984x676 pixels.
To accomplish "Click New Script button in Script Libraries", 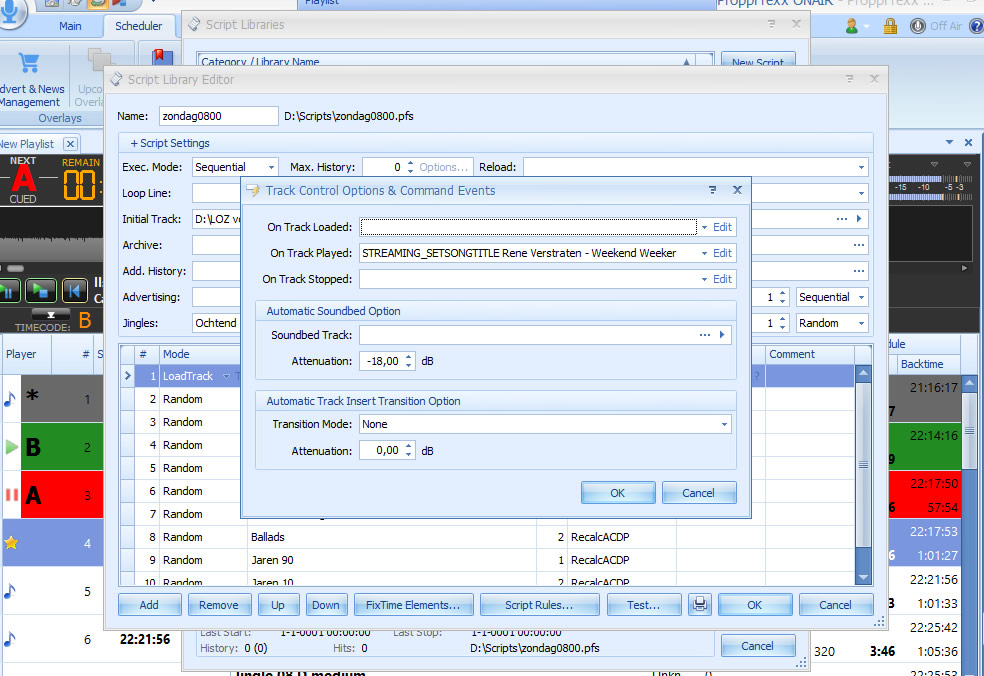I will pyautogui.click(x=757, y=62).
